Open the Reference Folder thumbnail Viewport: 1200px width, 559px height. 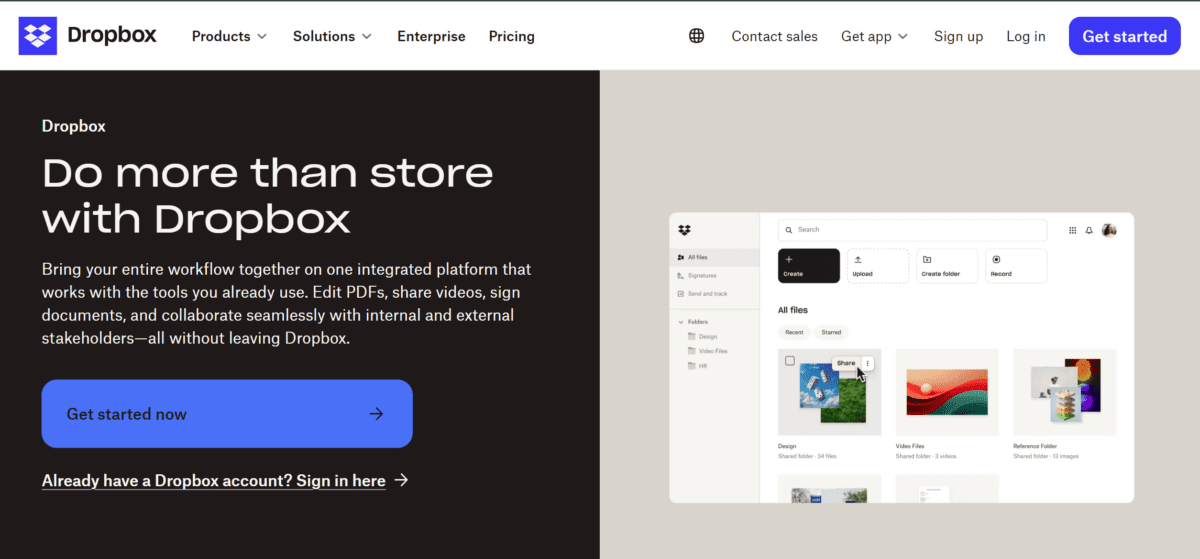1065,392
